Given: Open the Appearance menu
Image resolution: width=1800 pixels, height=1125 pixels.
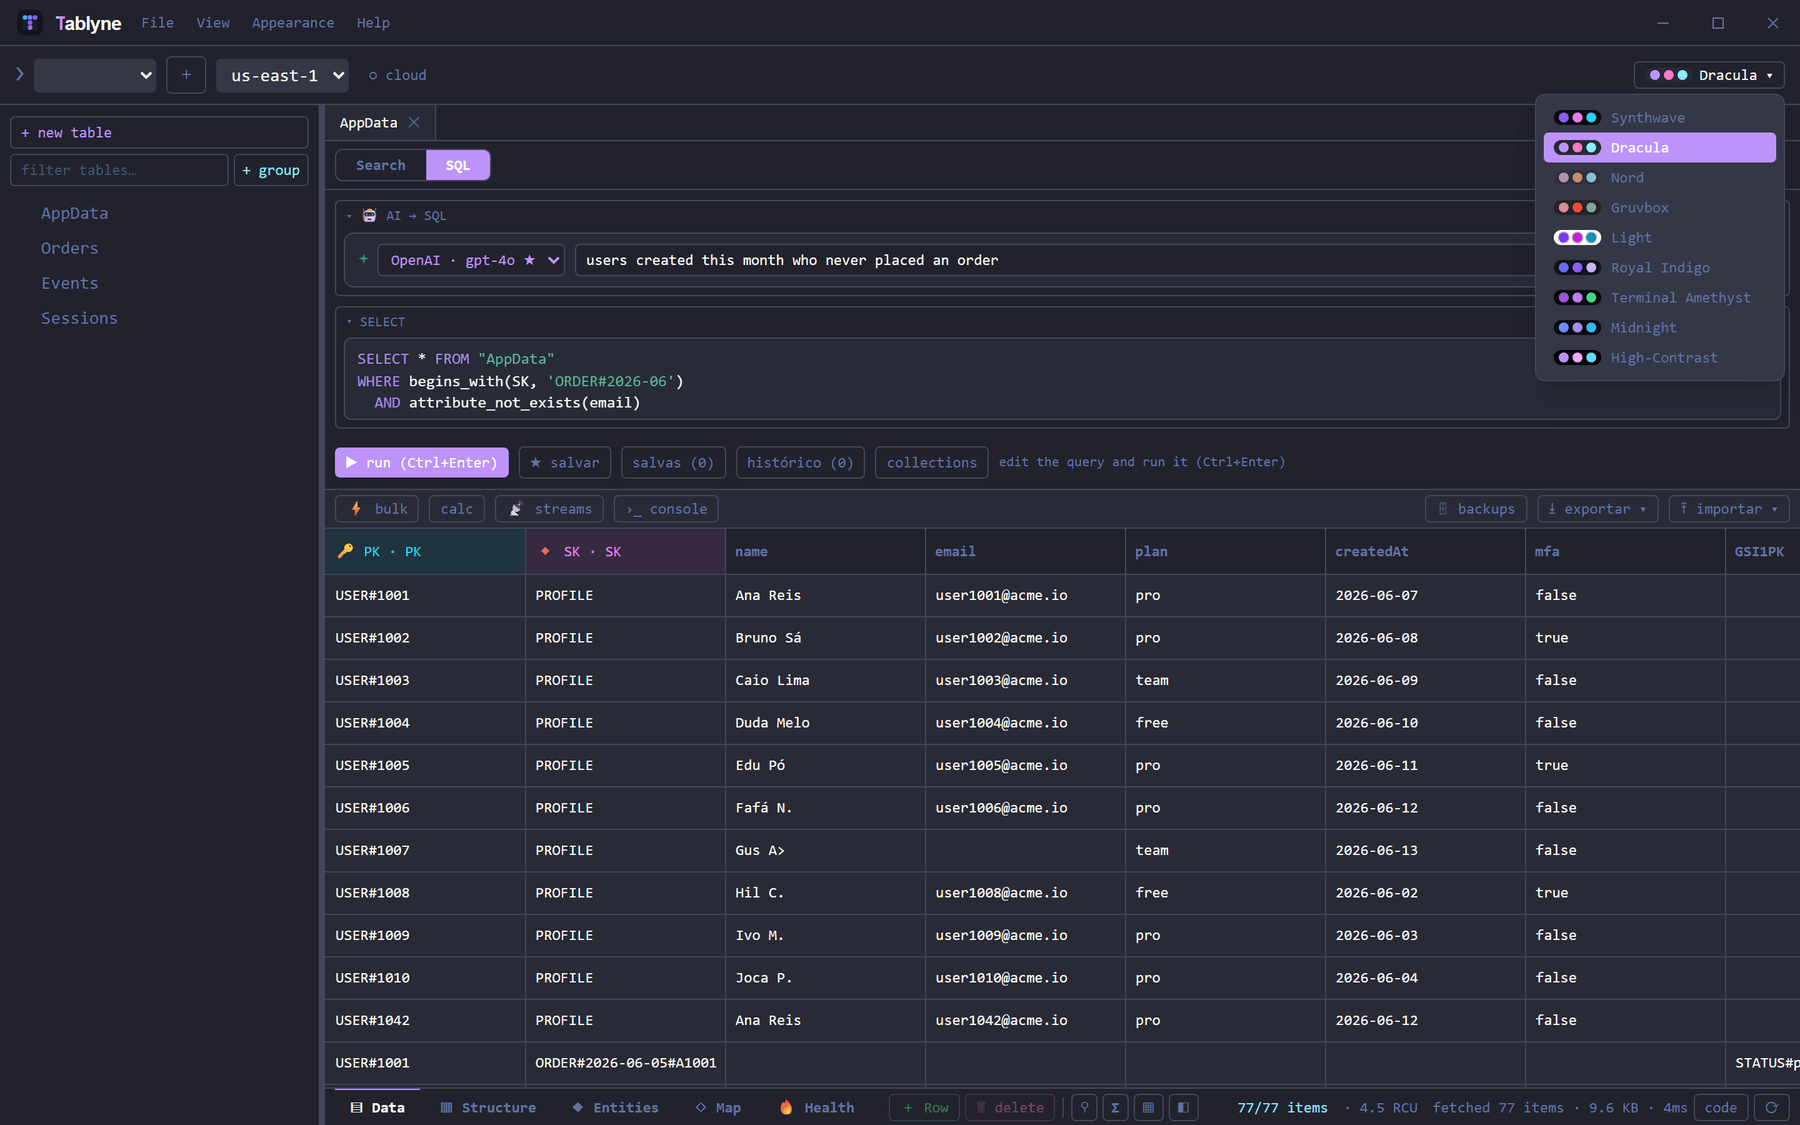Looking at the screenshot, I should click(293, 22).
